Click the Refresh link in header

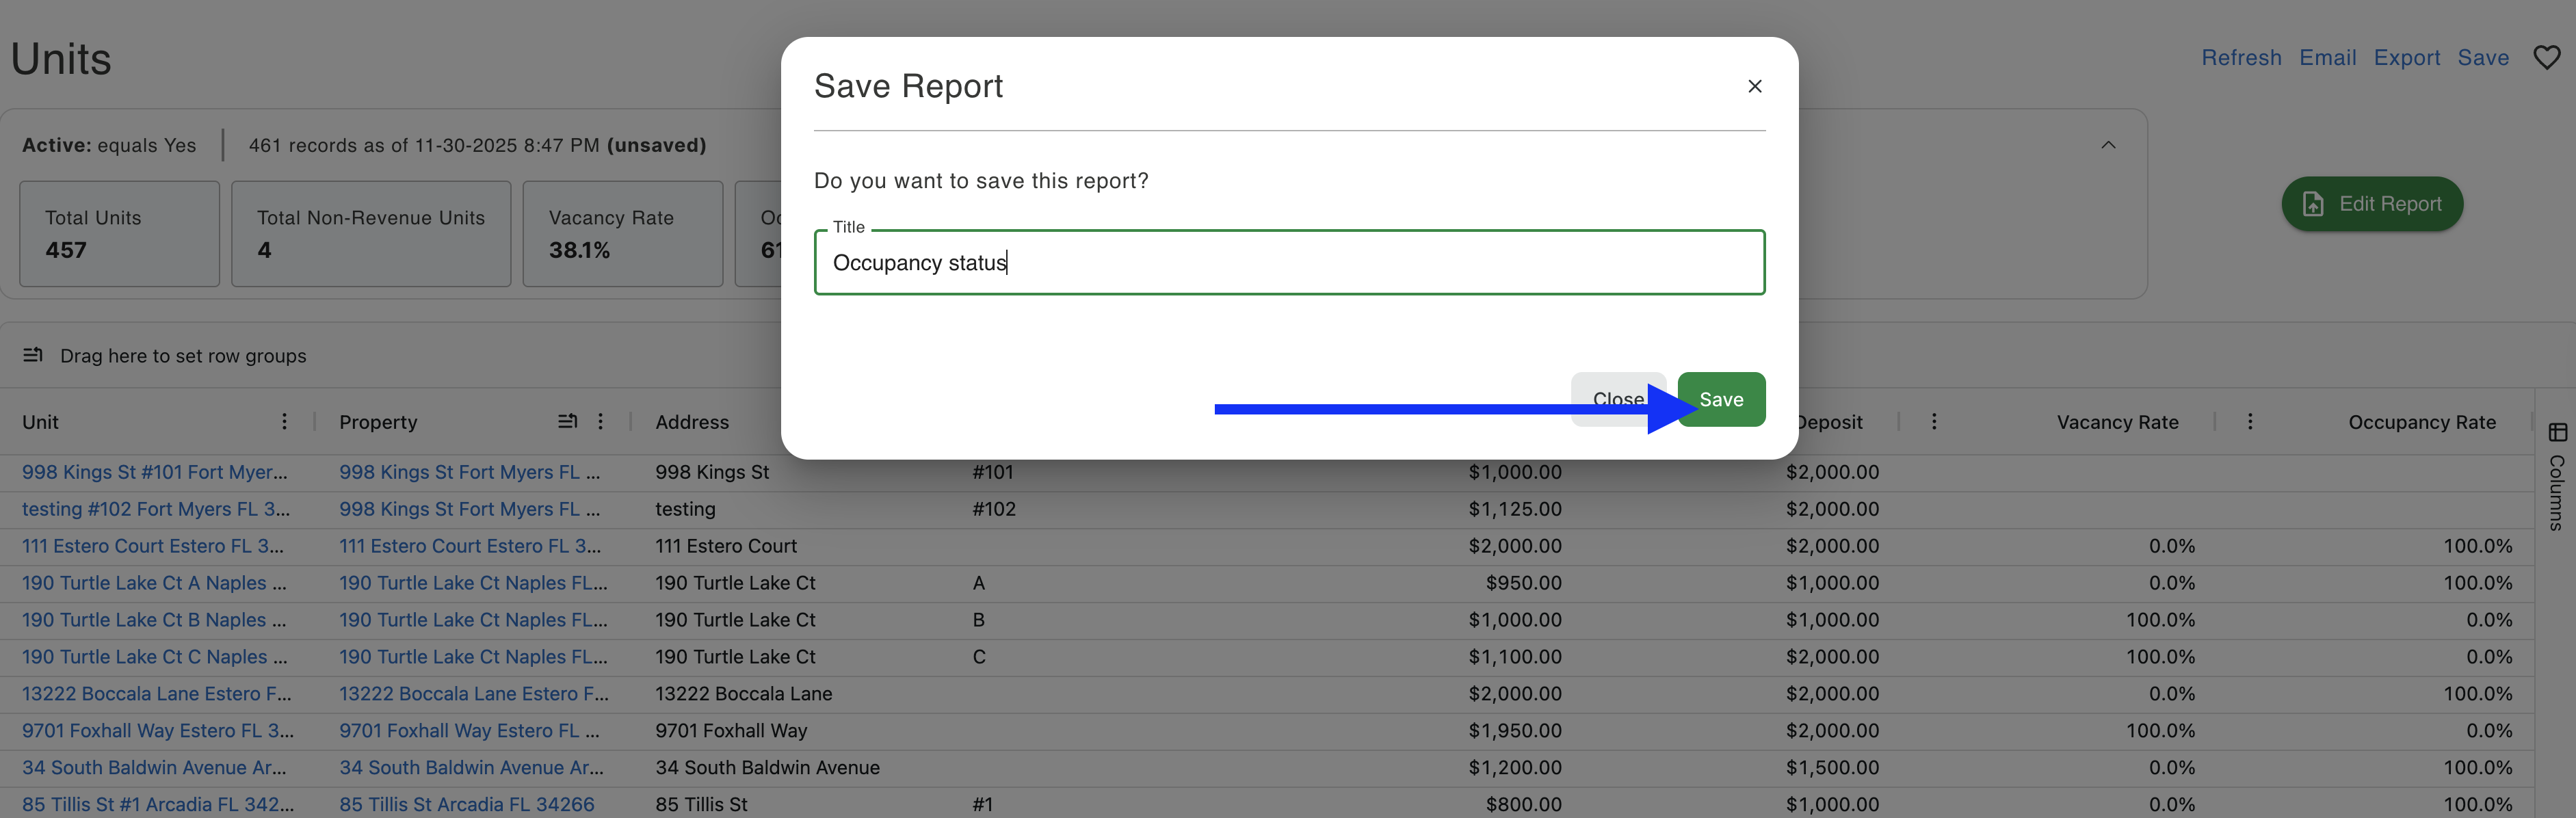(x=2241, y=58)
